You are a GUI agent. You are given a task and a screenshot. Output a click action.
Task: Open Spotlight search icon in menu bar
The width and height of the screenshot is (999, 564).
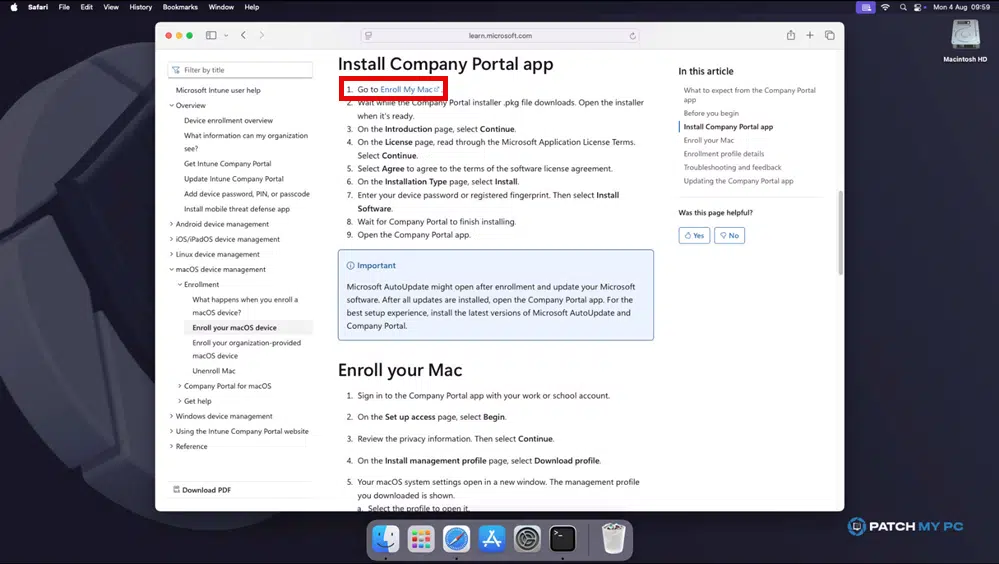(903, 7)
